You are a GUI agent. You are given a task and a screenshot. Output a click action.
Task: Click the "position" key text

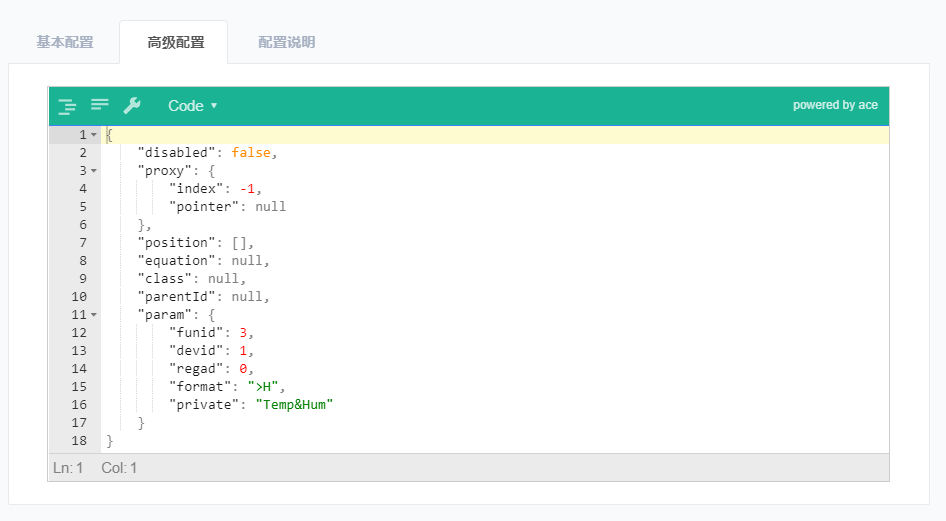pyautogui.click(x=176, y=242)
